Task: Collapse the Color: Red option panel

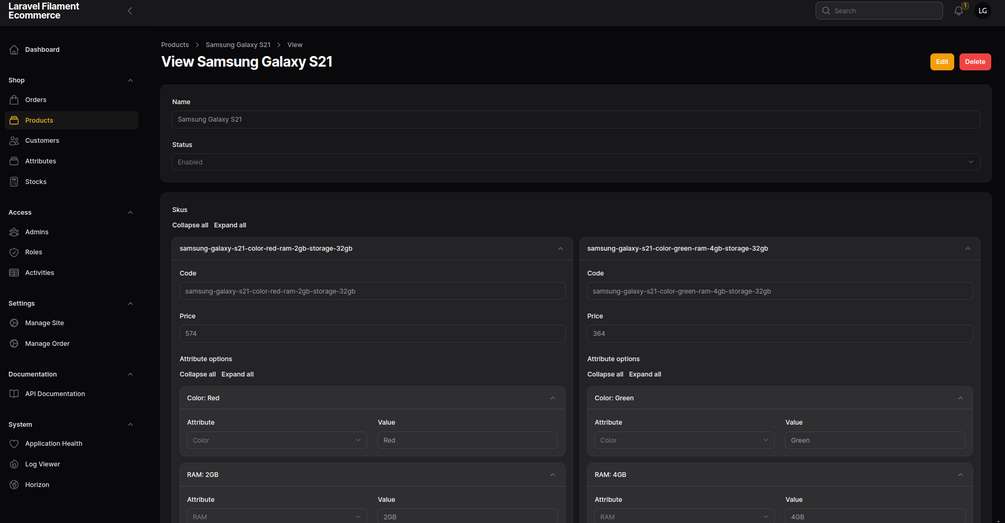Action: pos(552,398)
